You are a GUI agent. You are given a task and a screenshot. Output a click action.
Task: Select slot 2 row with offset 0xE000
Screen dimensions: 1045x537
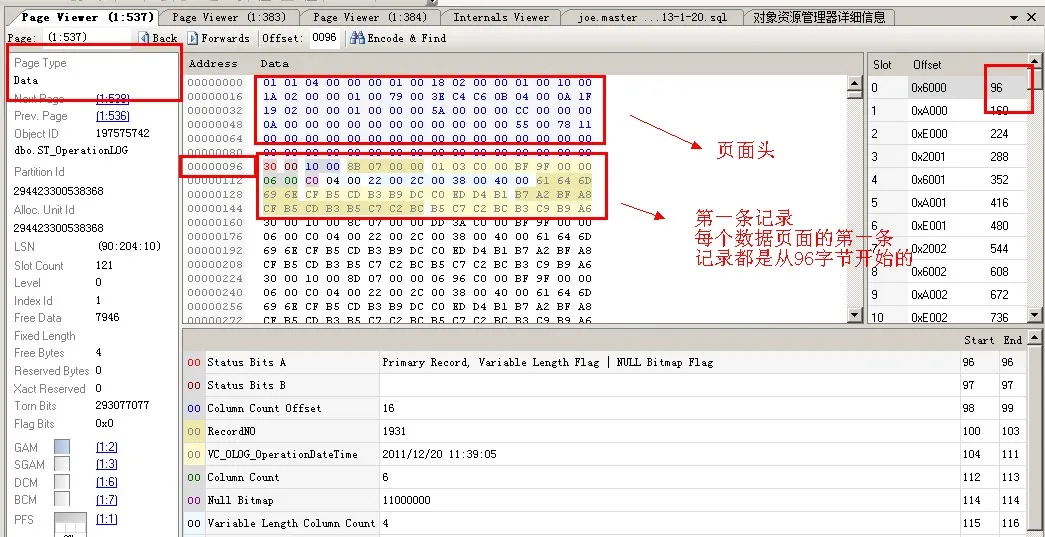pyautogui.click(x=947, y=133)
